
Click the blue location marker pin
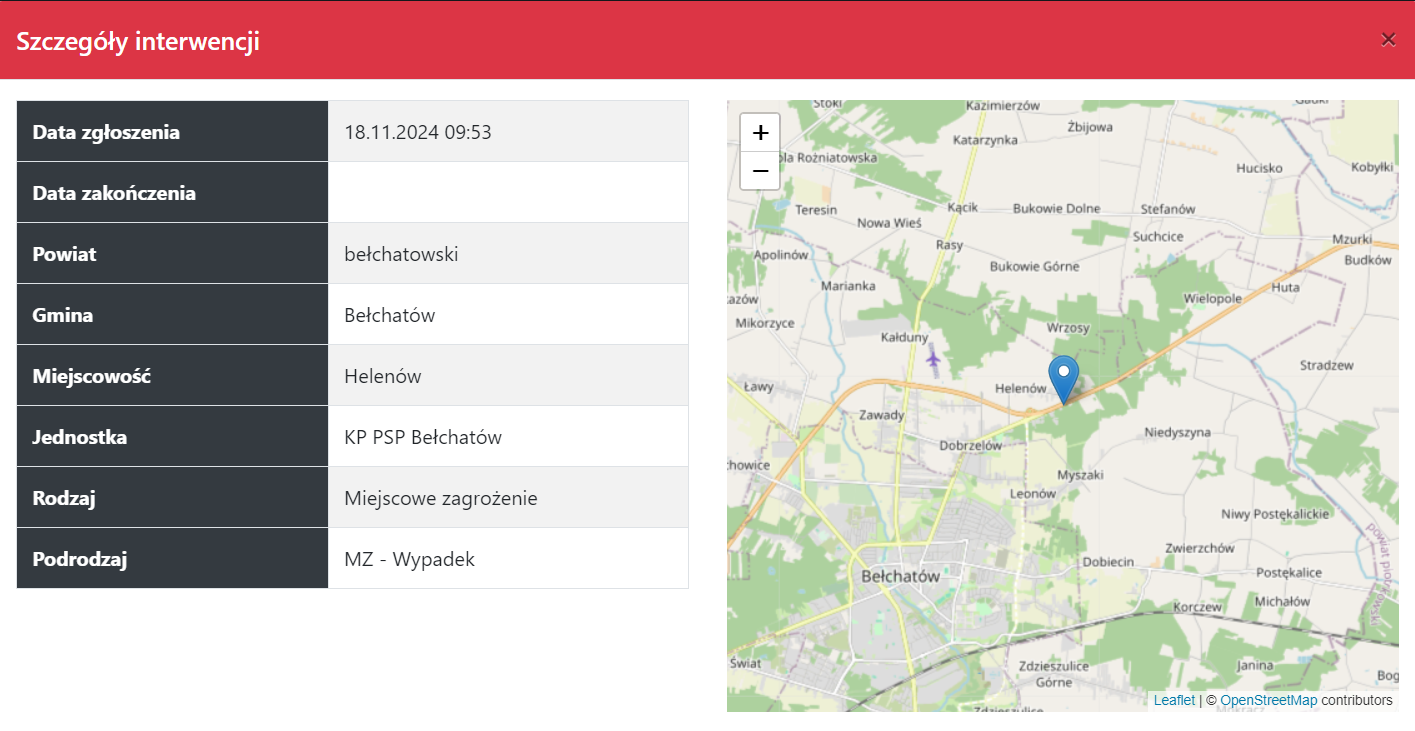coord(1064,377)
